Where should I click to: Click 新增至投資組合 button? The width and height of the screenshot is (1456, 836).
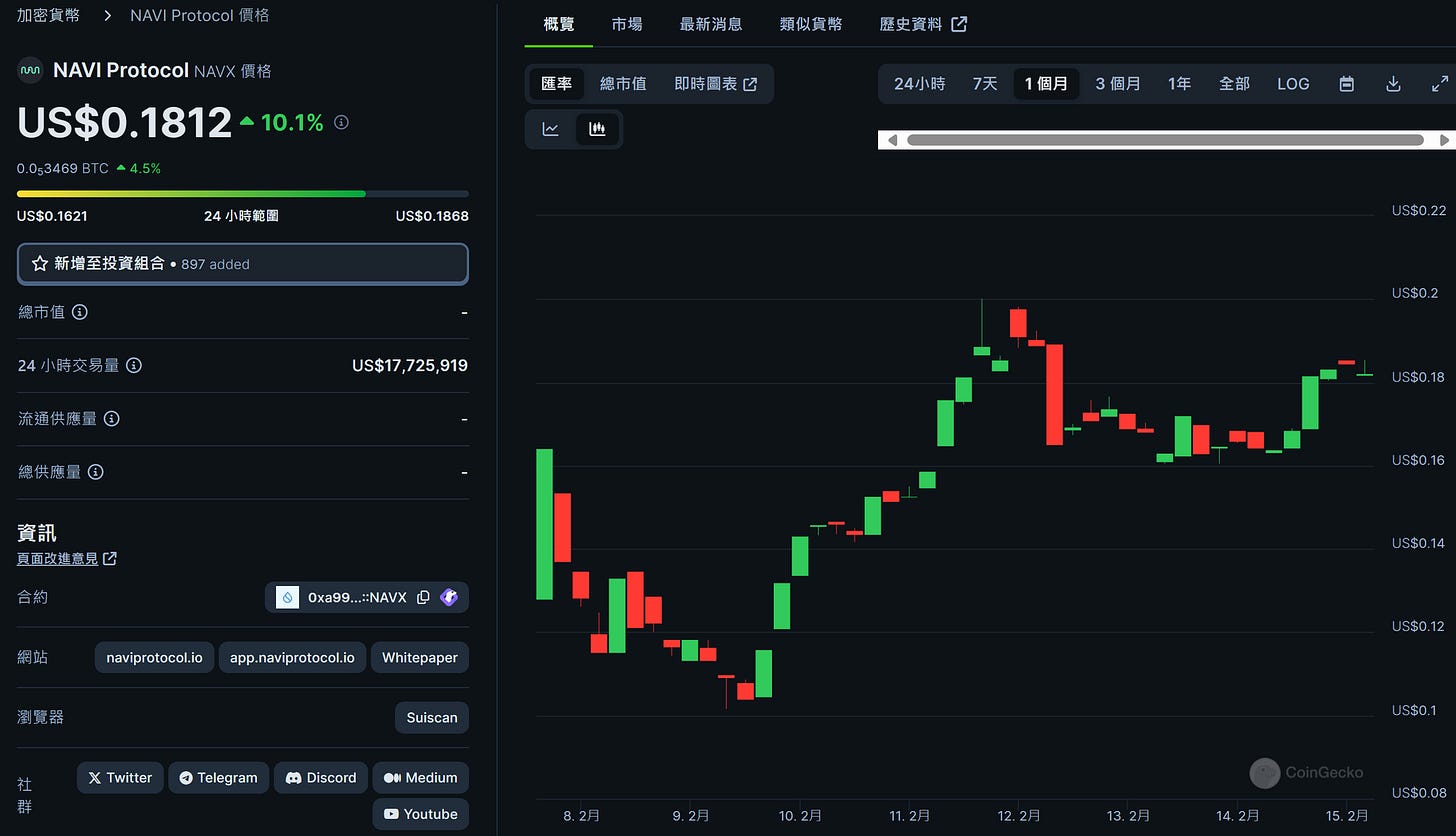point(243,264)
